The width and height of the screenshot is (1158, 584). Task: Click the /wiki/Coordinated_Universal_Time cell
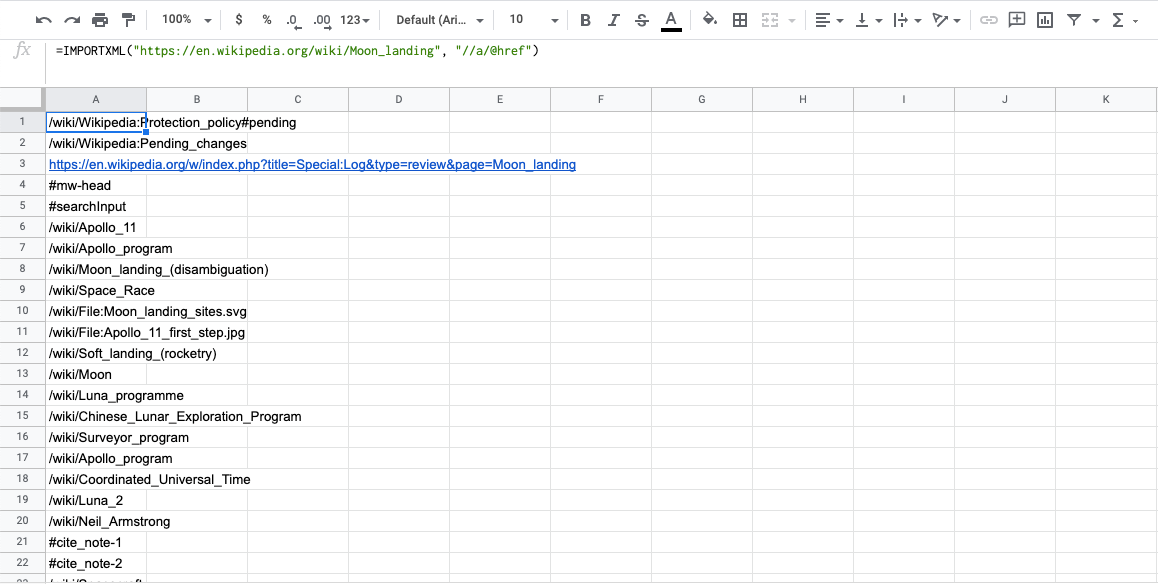pyautogui.click(x=96, y=479)
